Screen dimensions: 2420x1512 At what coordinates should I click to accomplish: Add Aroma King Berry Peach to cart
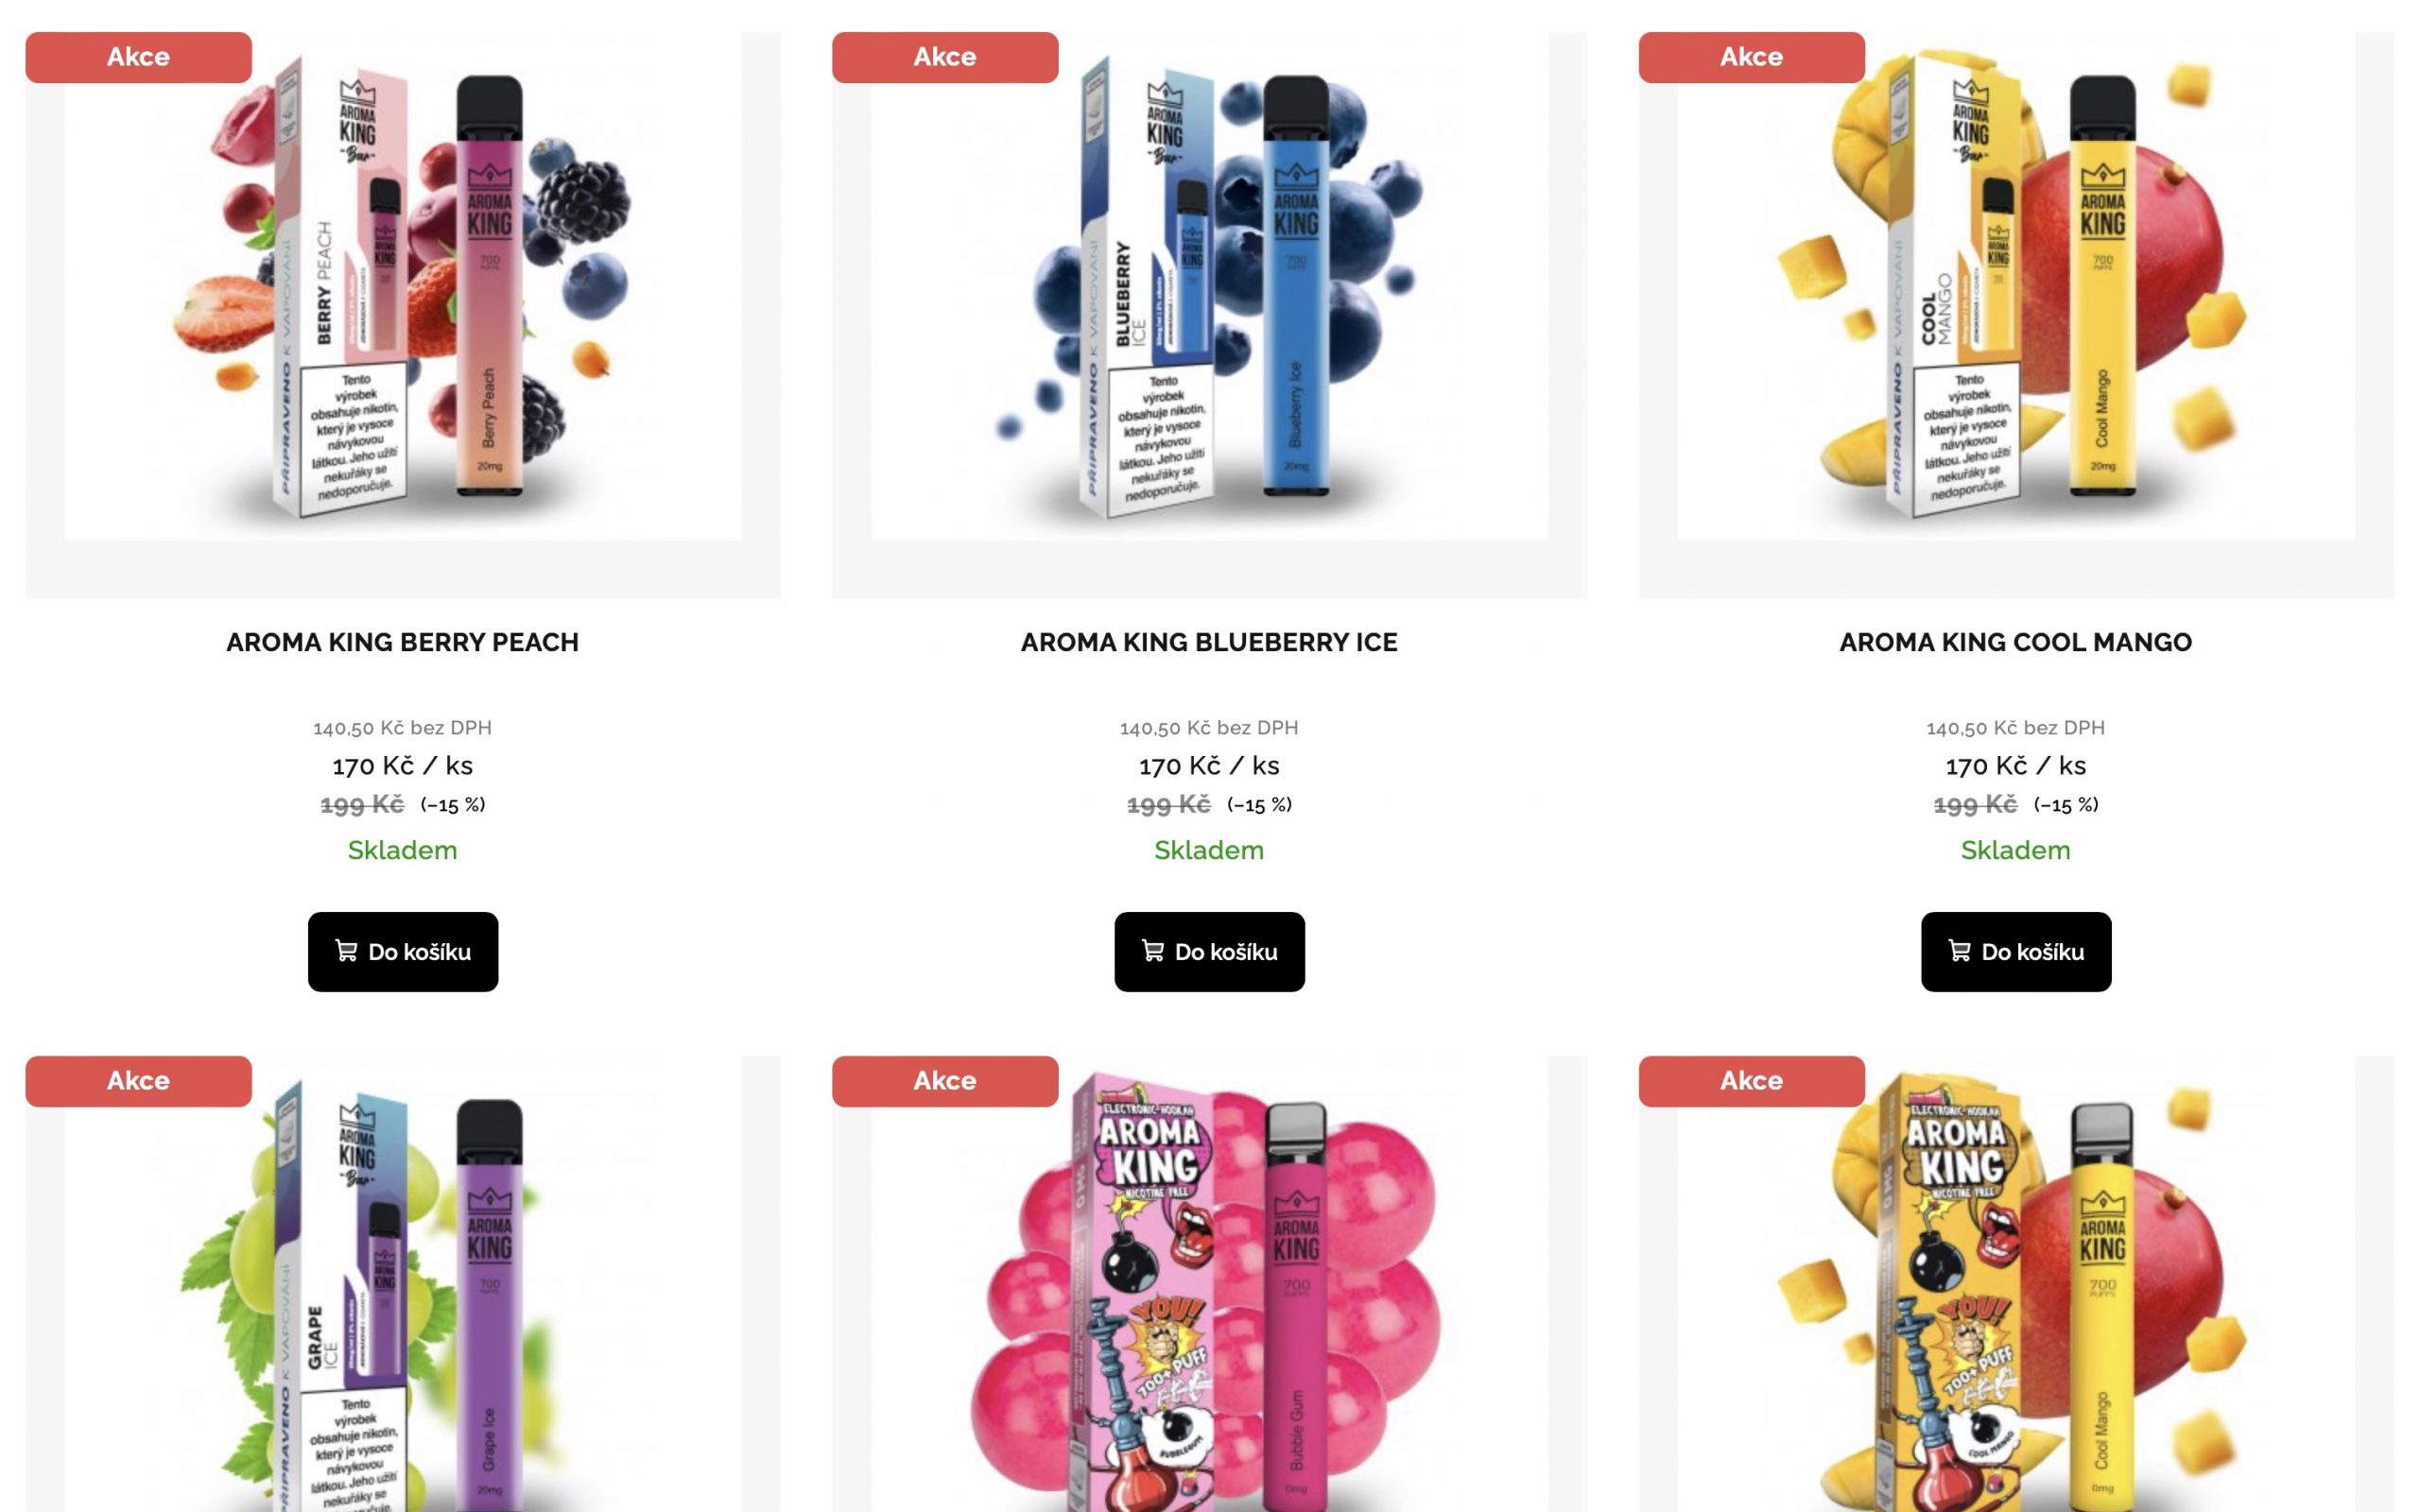[402, 951]
